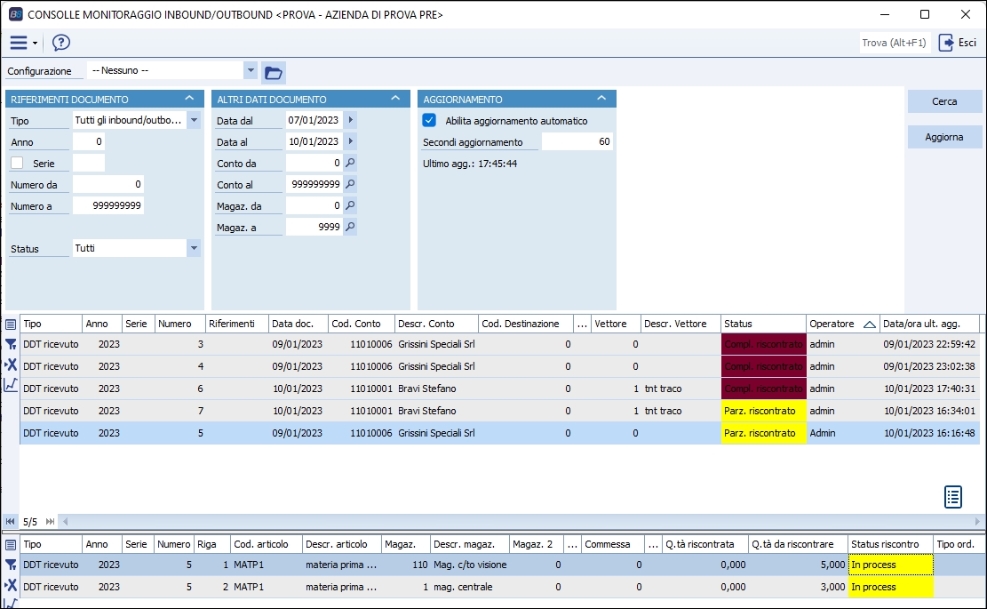Toggle Abilita aggiornamento automatico checkbox
Viewport: 987px width, 609px height.
[x=430, y=121]
